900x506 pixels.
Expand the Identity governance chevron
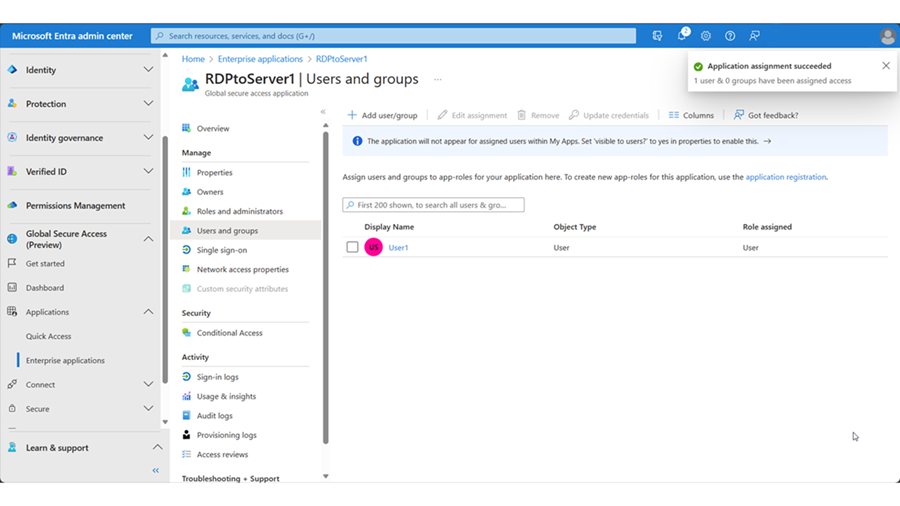[x=148, y=137]
